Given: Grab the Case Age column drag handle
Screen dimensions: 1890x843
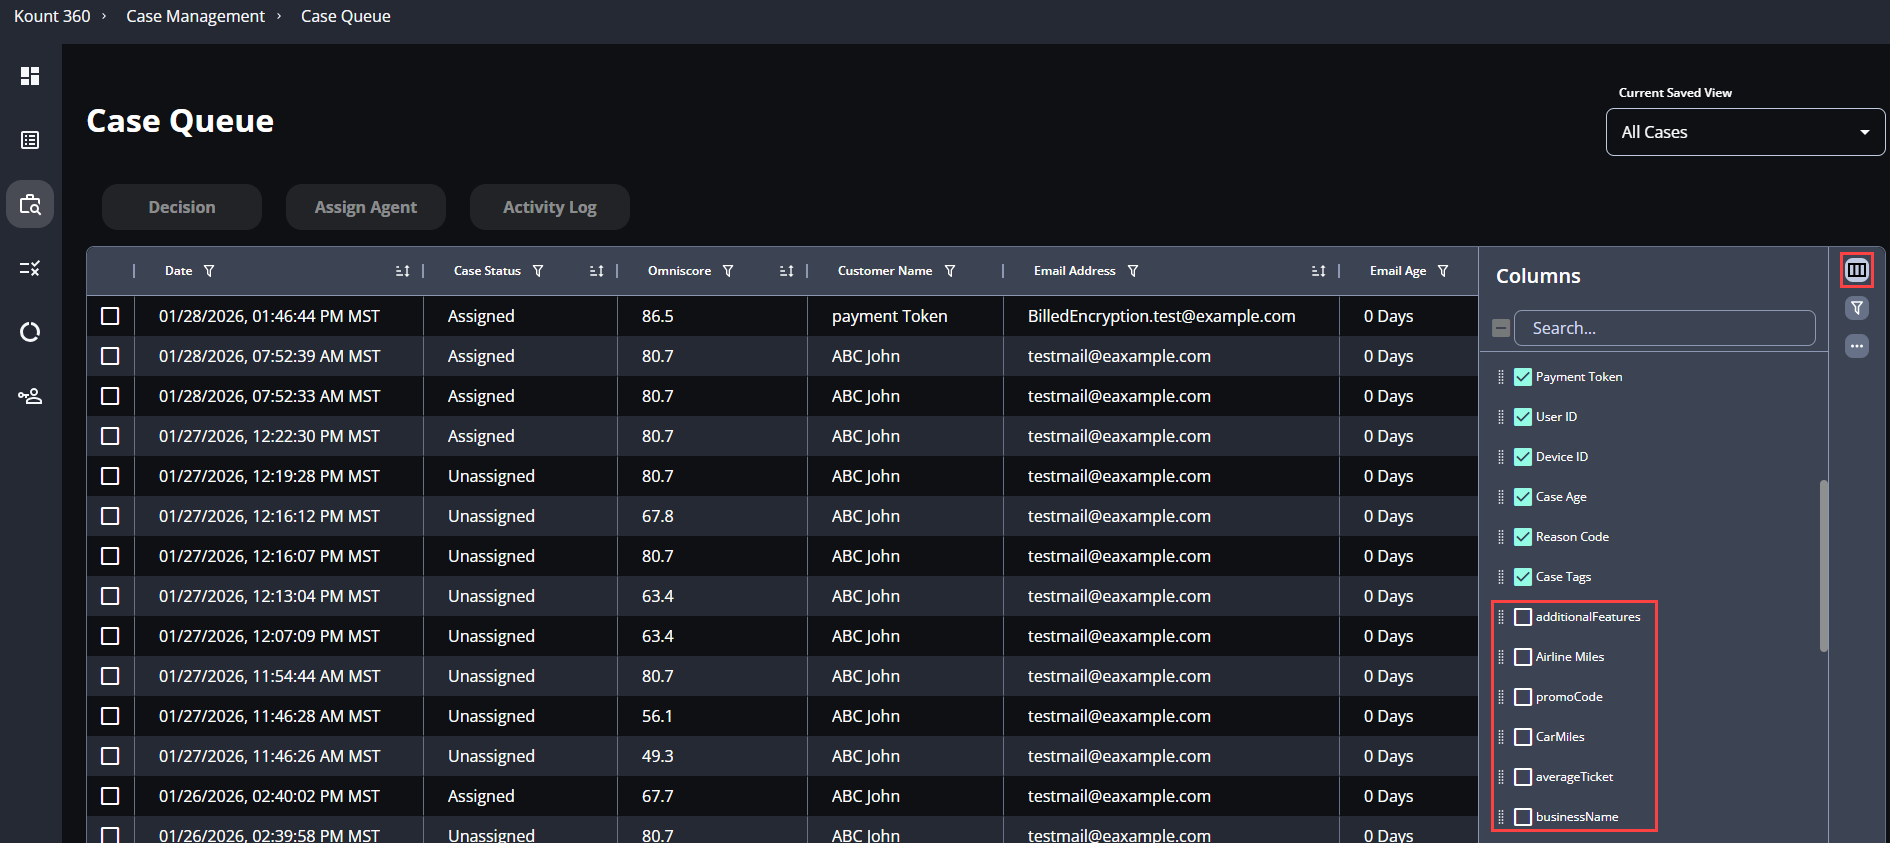Looking at the screenshot, I should [1501, 497].
